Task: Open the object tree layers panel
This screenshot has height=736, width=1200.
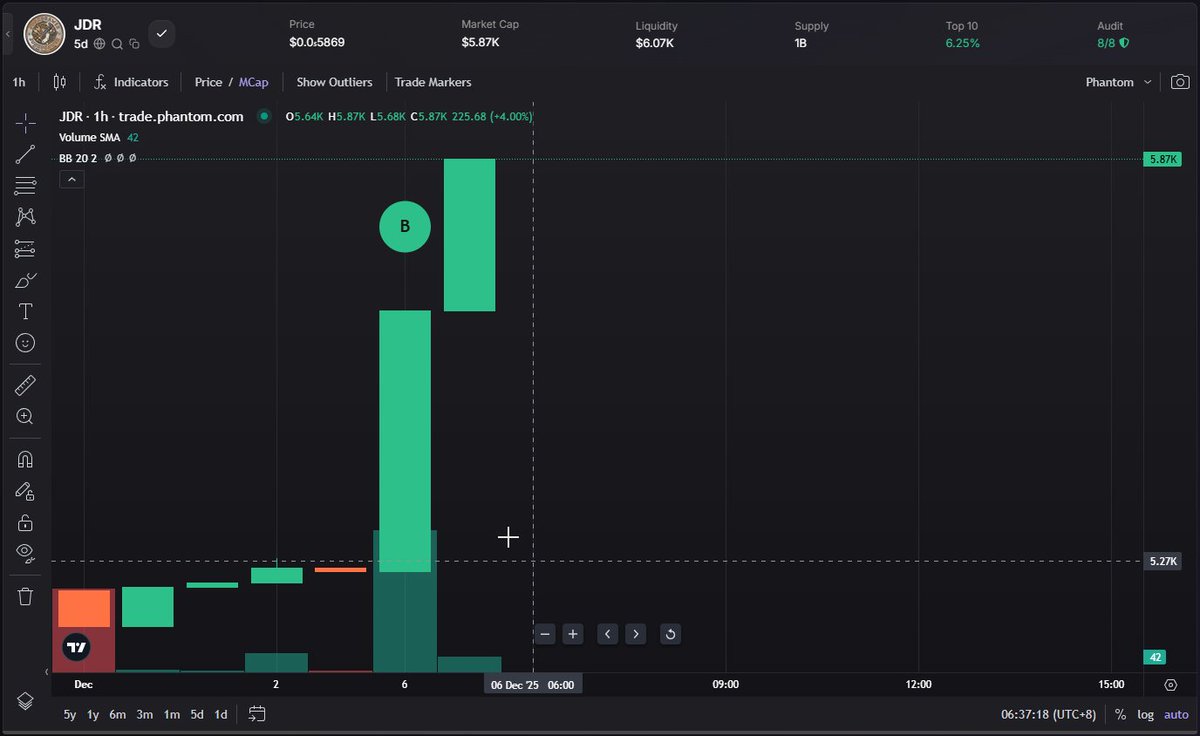Action: point(25,701)
